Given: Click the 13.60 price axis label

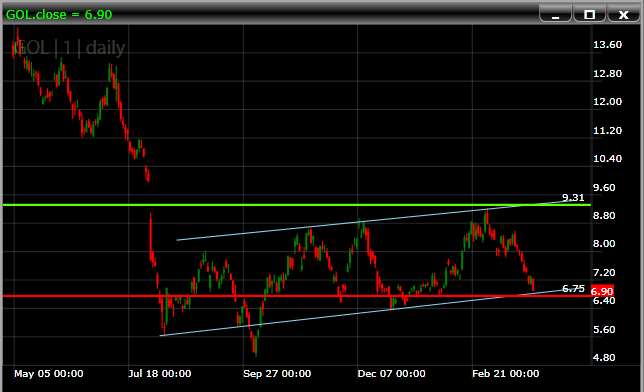Looking at the screenshot, I should (x=607, y=44).
